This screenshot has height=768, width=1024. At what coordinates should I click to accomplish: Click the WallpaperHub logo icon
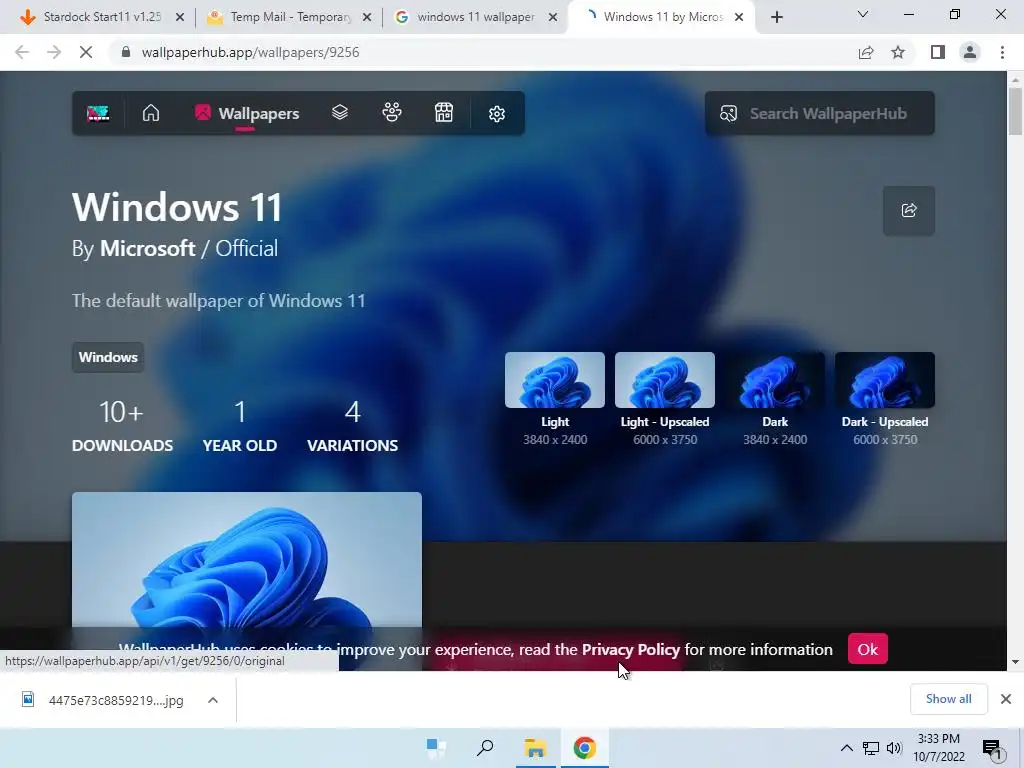click(98, 114)
